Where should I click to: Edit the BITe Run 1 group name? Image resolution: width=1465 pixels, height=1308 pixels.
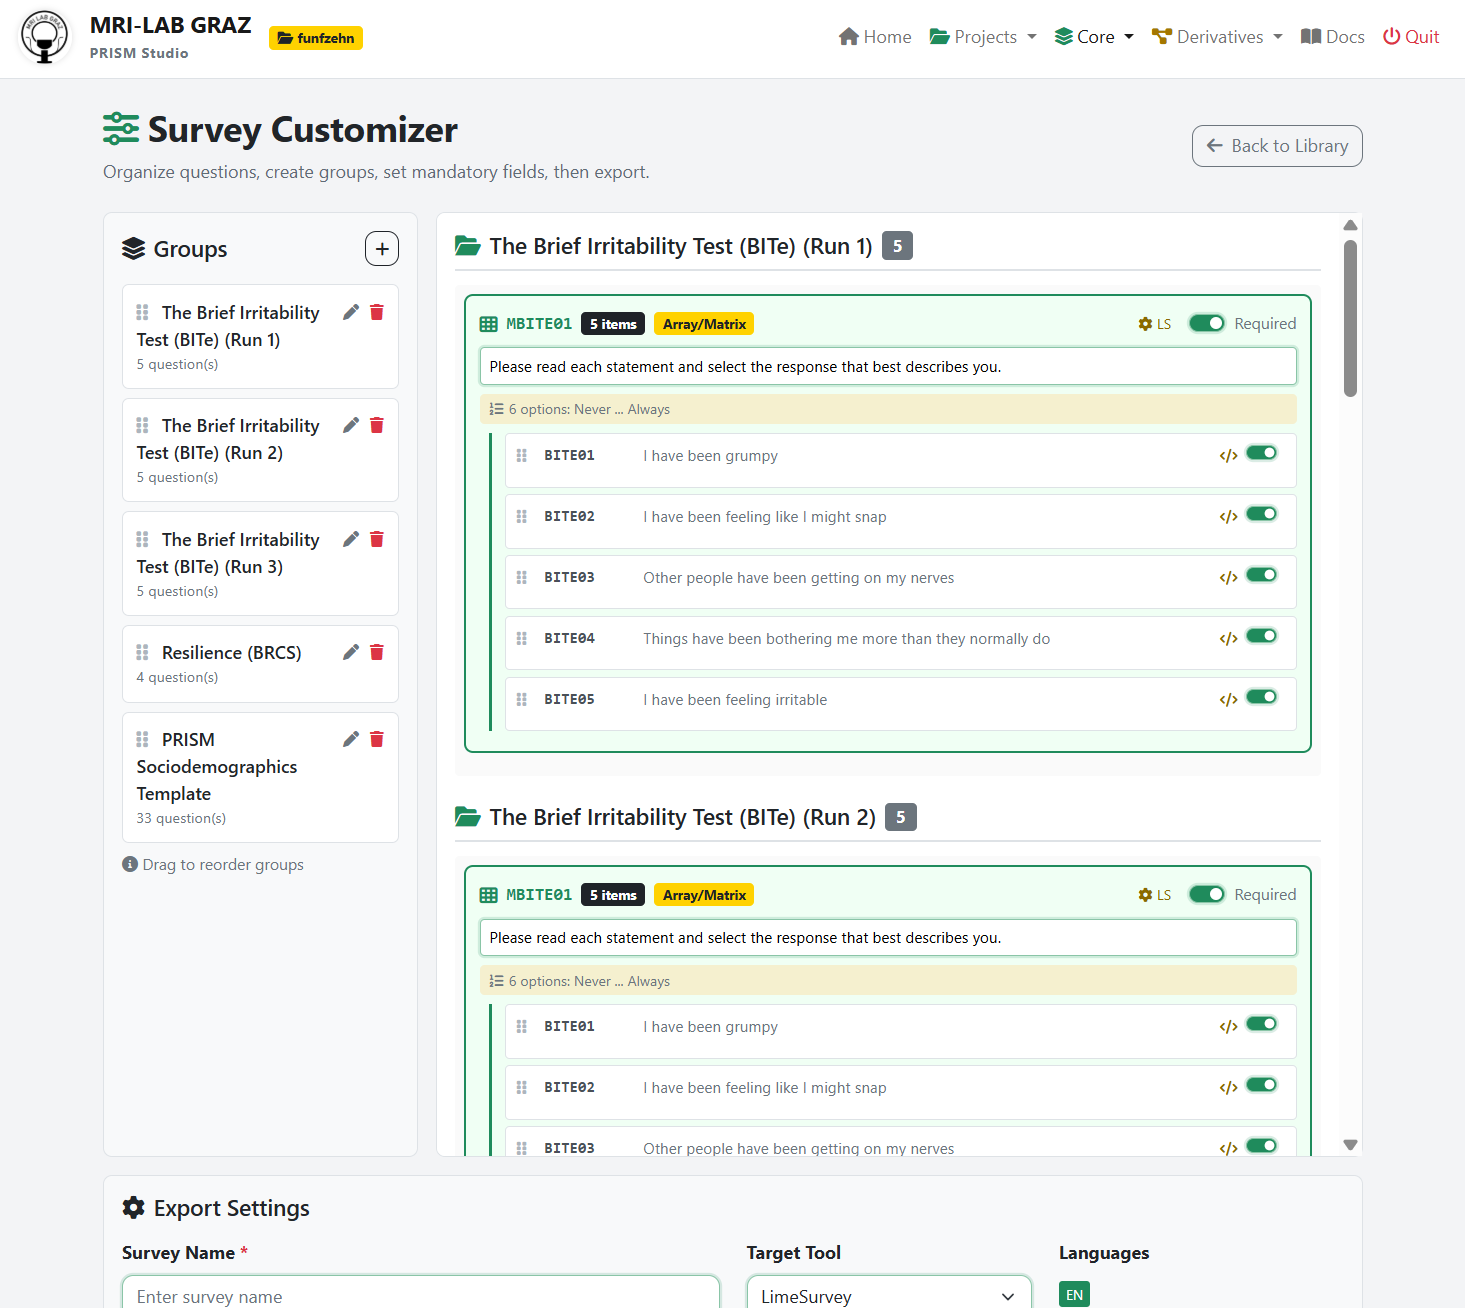(351, 312)
